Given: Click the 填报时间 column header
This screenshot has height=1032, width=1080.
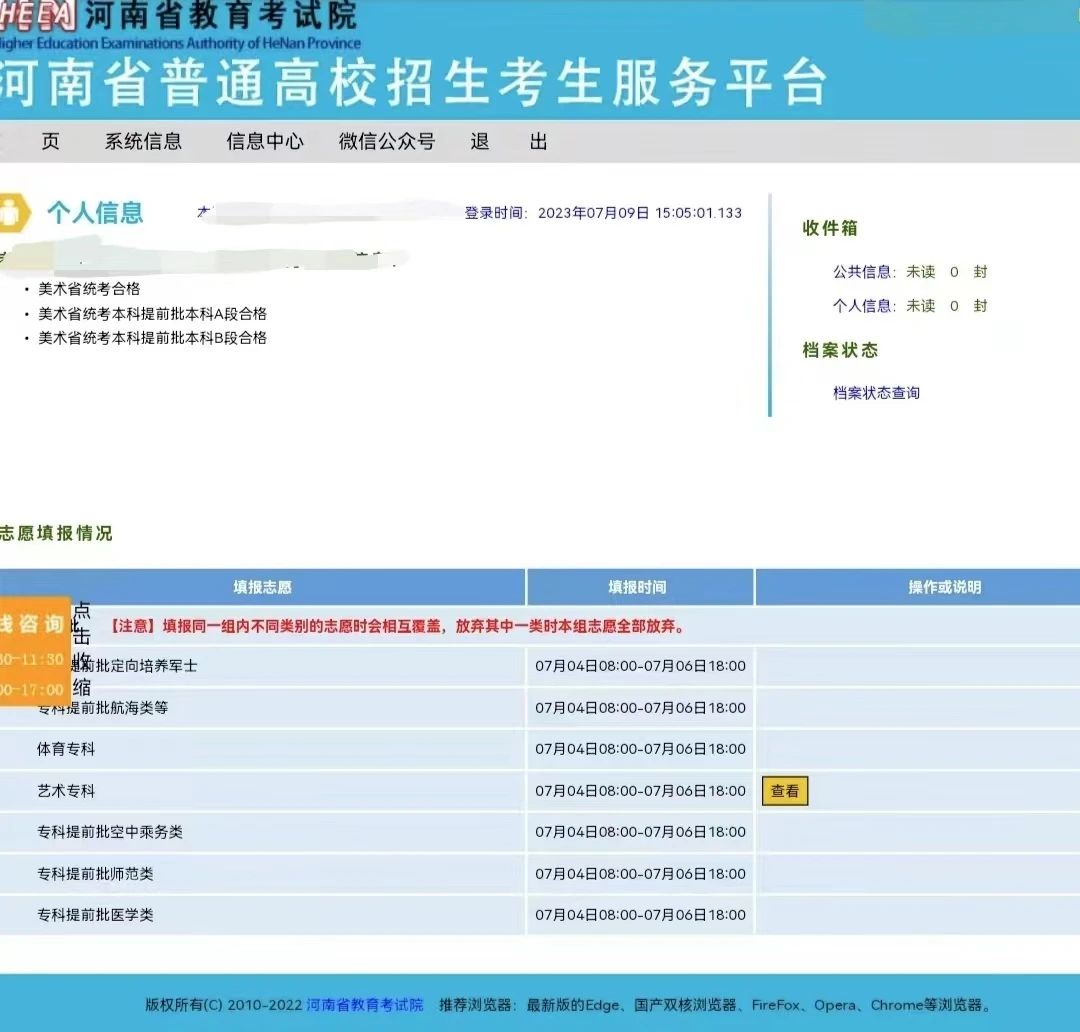Looking at the screenshot, I should pos(637,587).
